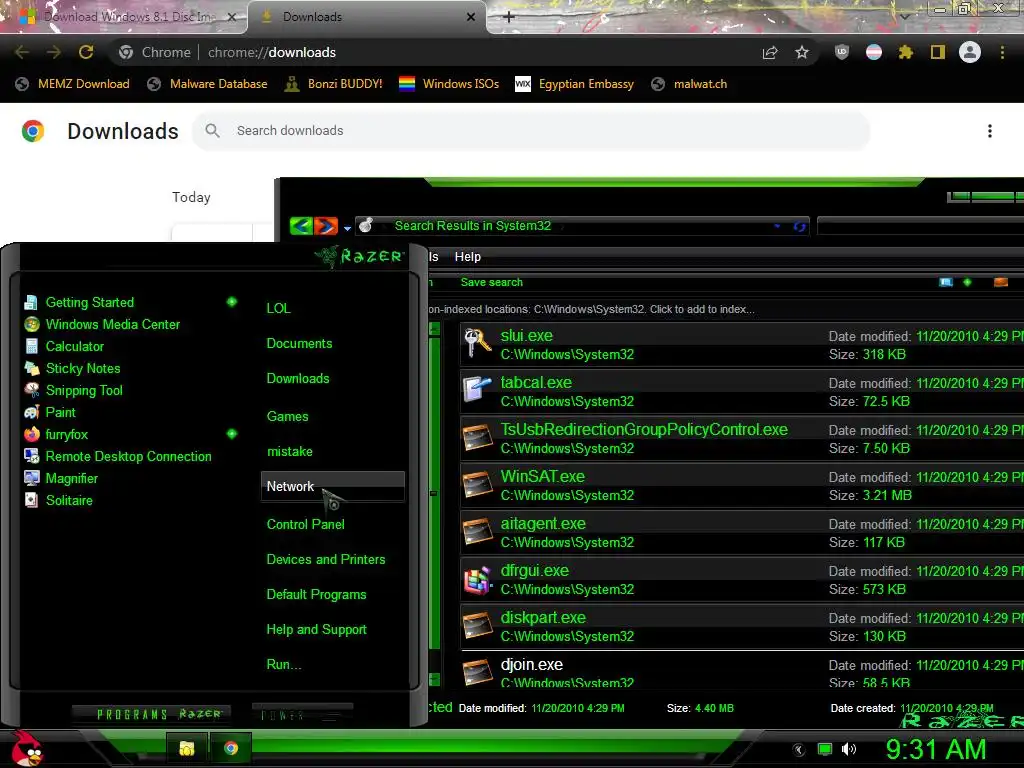Launch Paint from Start menu
The width and height of the screenshot is (1024, 768).
click(x=50, y=413)
